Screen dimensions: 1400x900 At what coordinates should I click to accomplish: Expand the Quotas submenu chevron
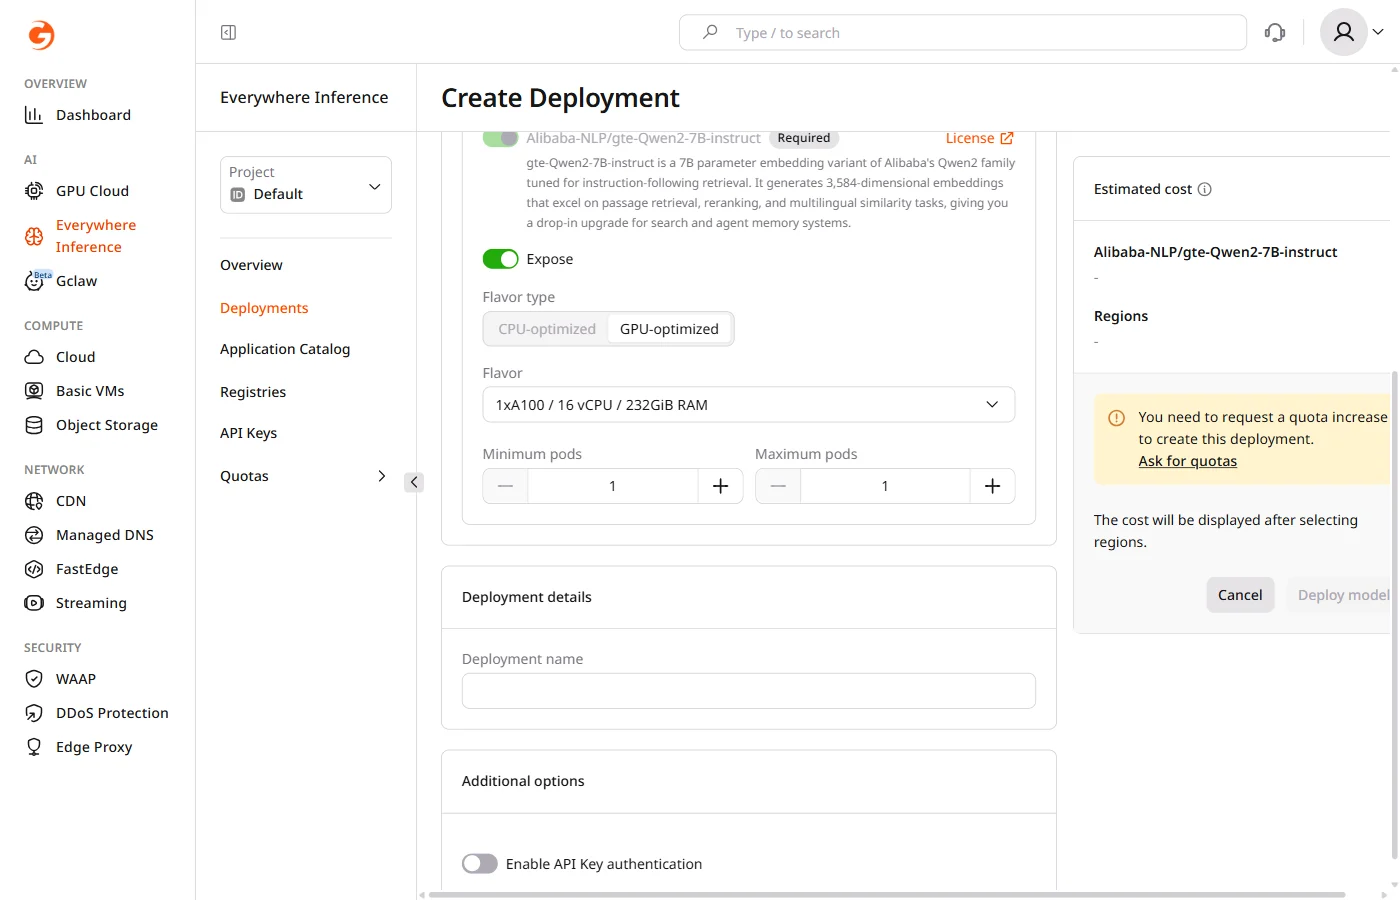point(381,476)
